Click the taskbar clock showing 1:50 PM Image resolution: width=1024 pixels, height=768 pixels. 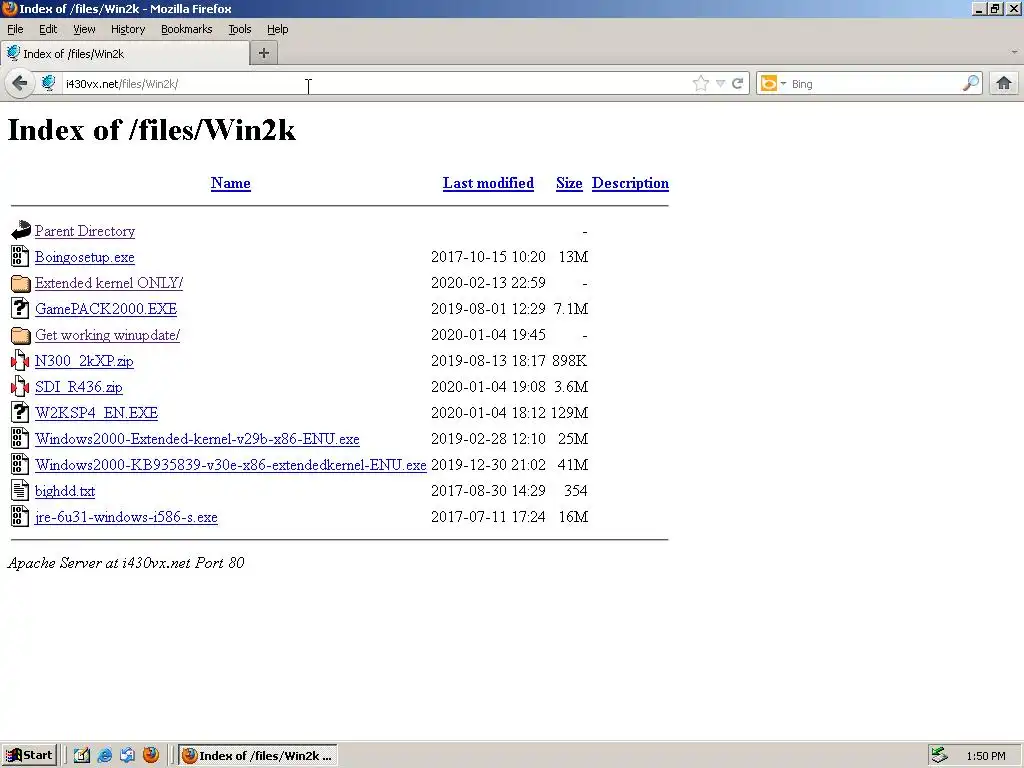[986, 756]
